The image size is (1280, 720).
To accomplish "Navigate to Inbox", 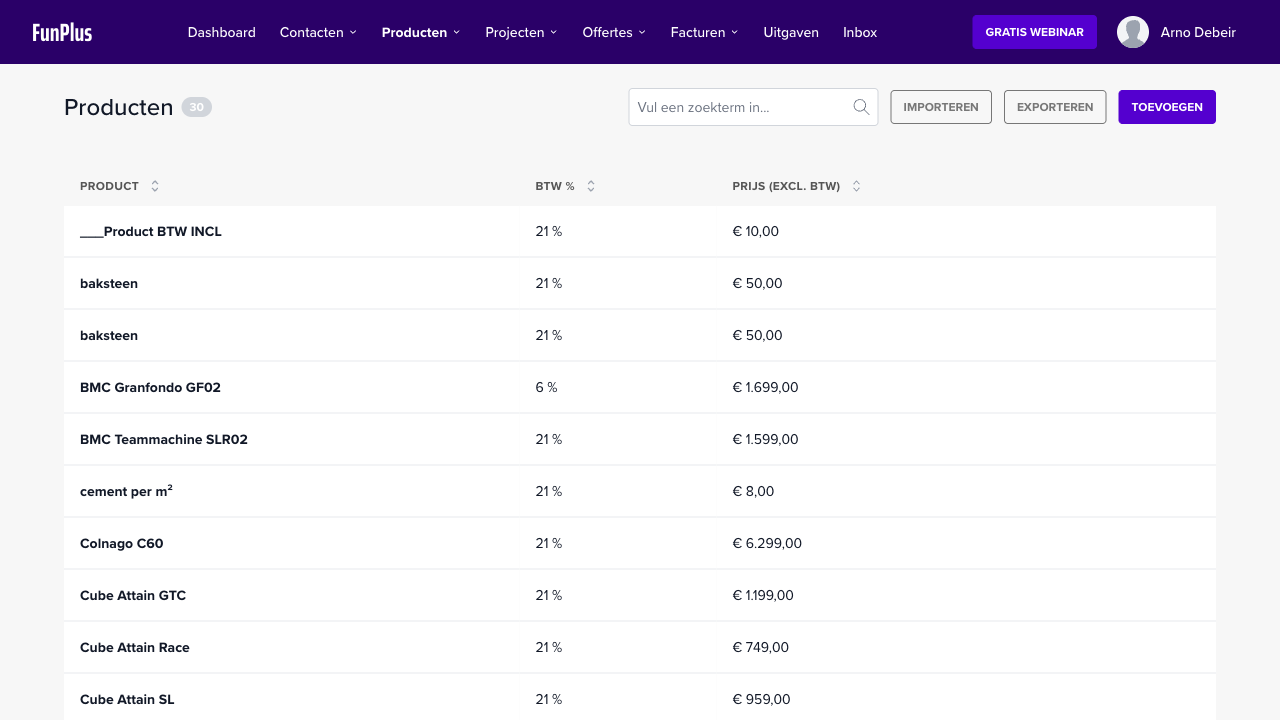I will pyautogui.click(x=860, y=32).
